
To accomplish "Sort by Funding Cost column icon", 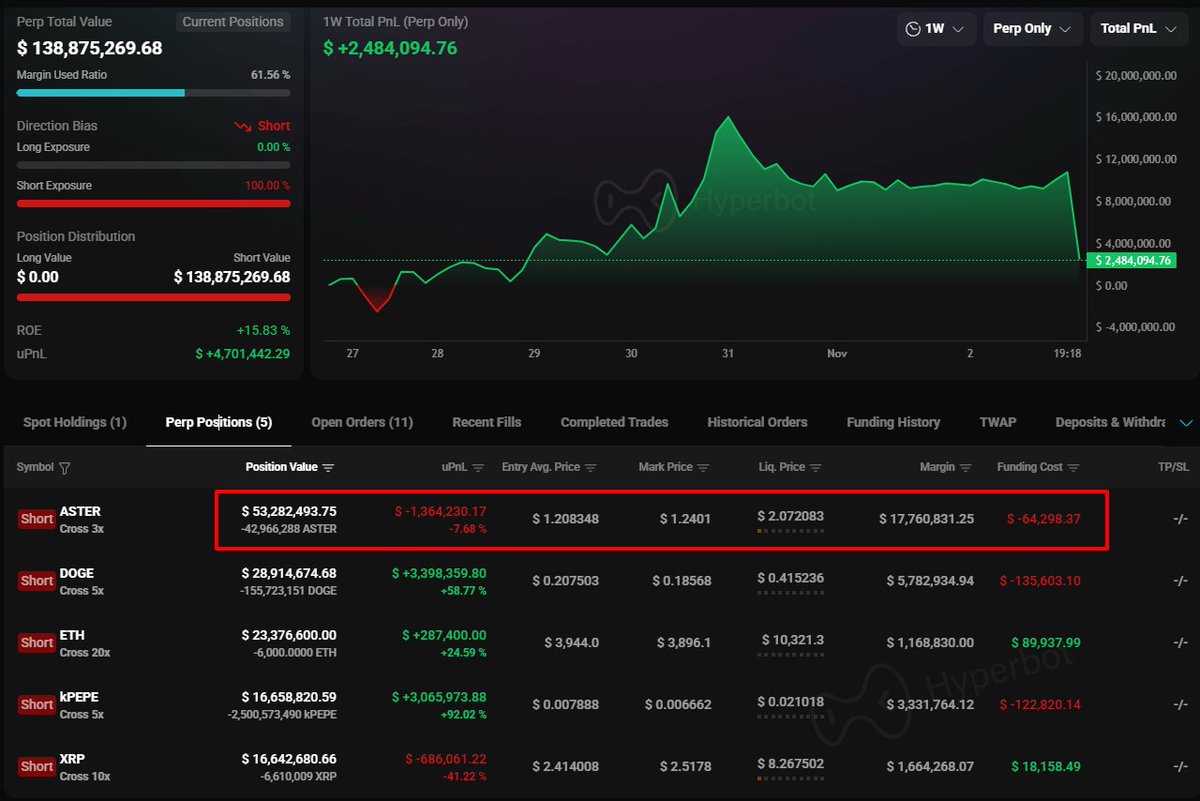I will (x=1073, y=468).
